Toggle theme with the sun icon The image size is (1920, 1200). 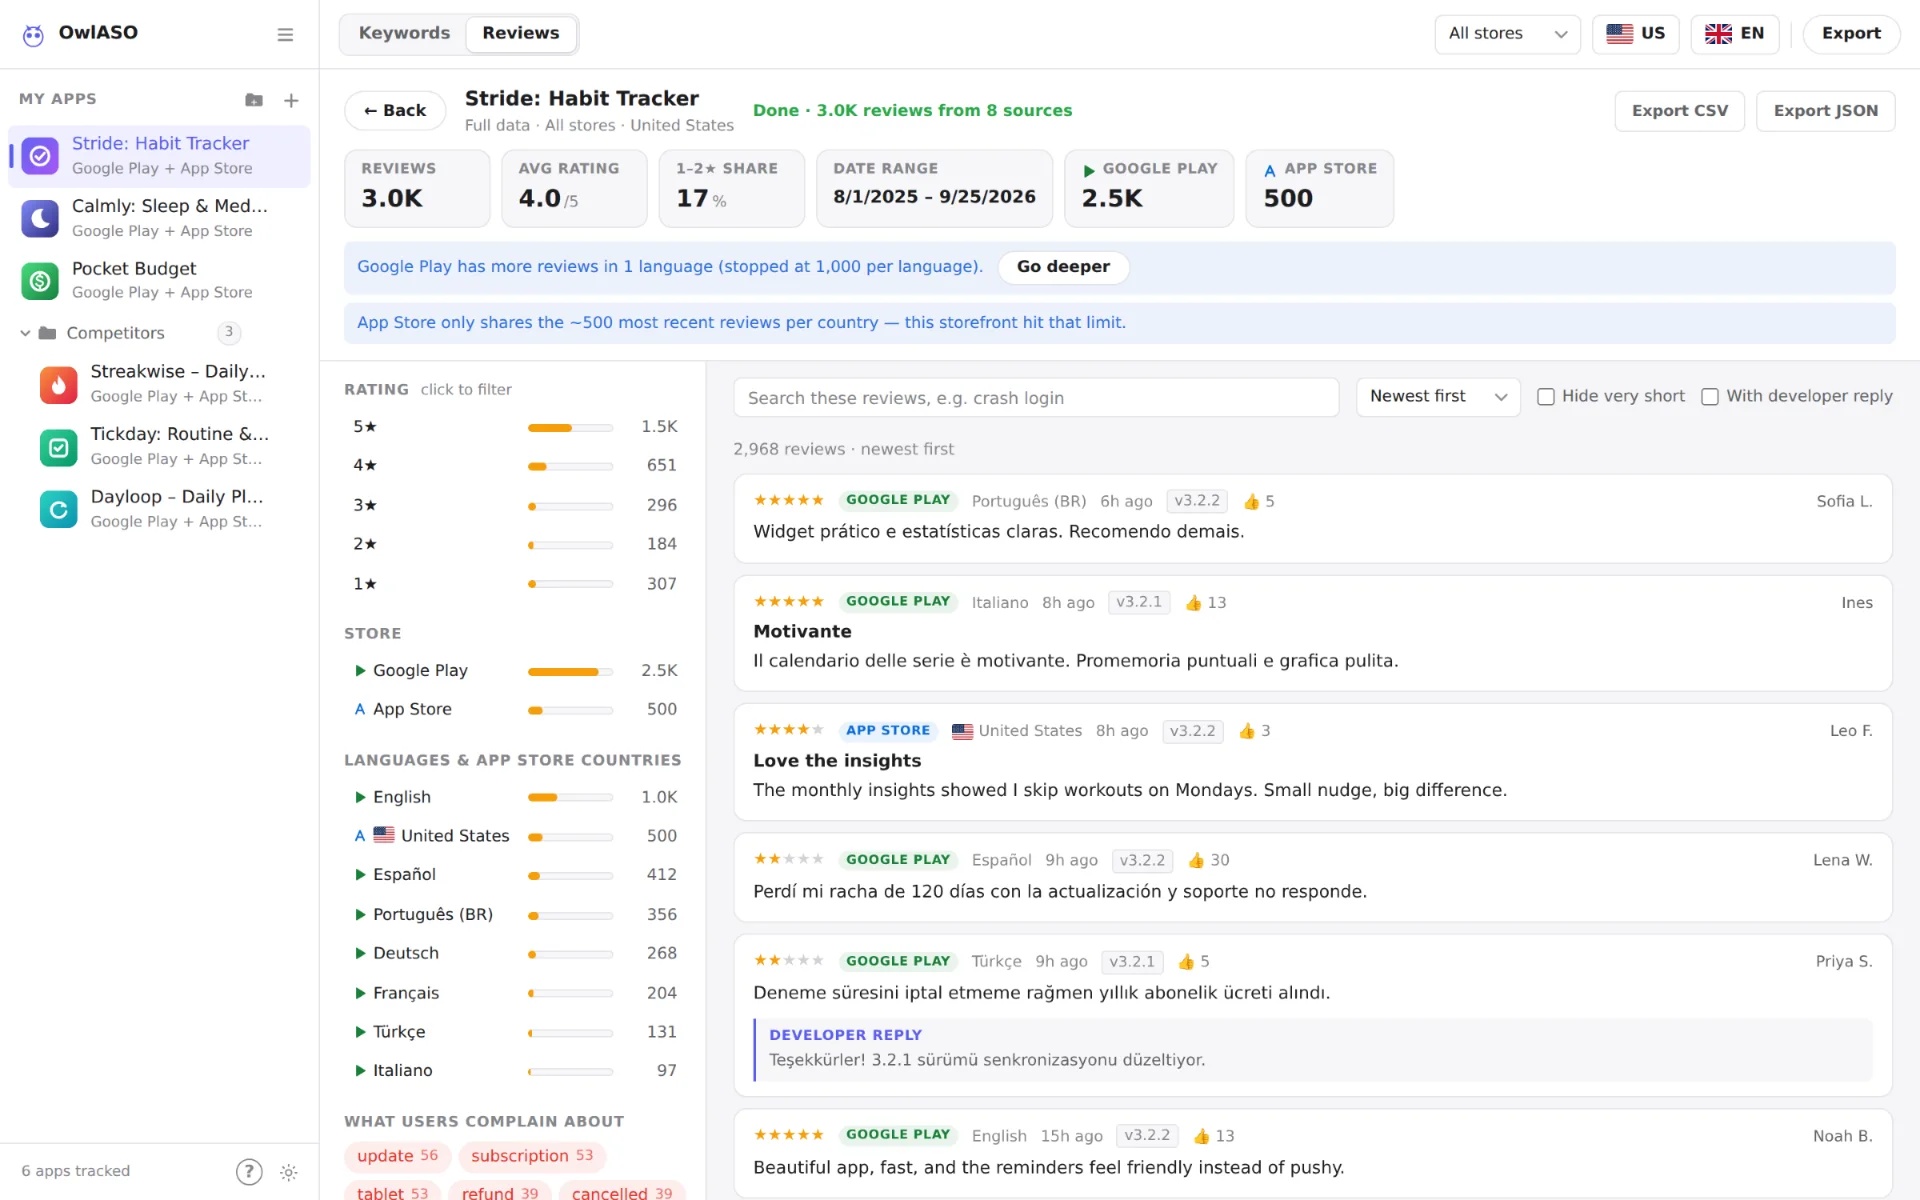pyautogui.click(x=289, y=1172)
